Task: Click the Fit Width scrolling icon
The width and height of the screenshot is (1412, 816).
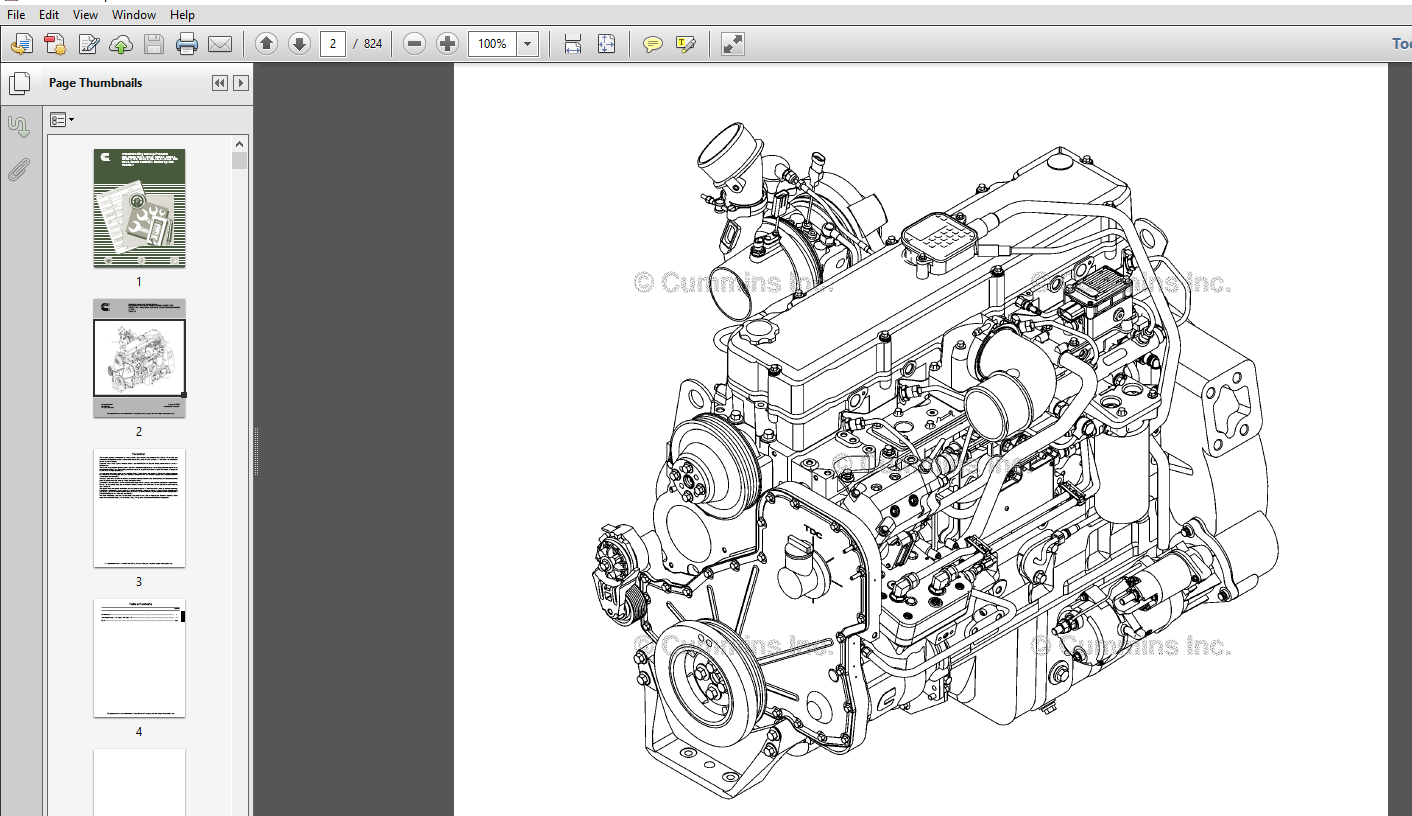Action: [x=573, y=44]
